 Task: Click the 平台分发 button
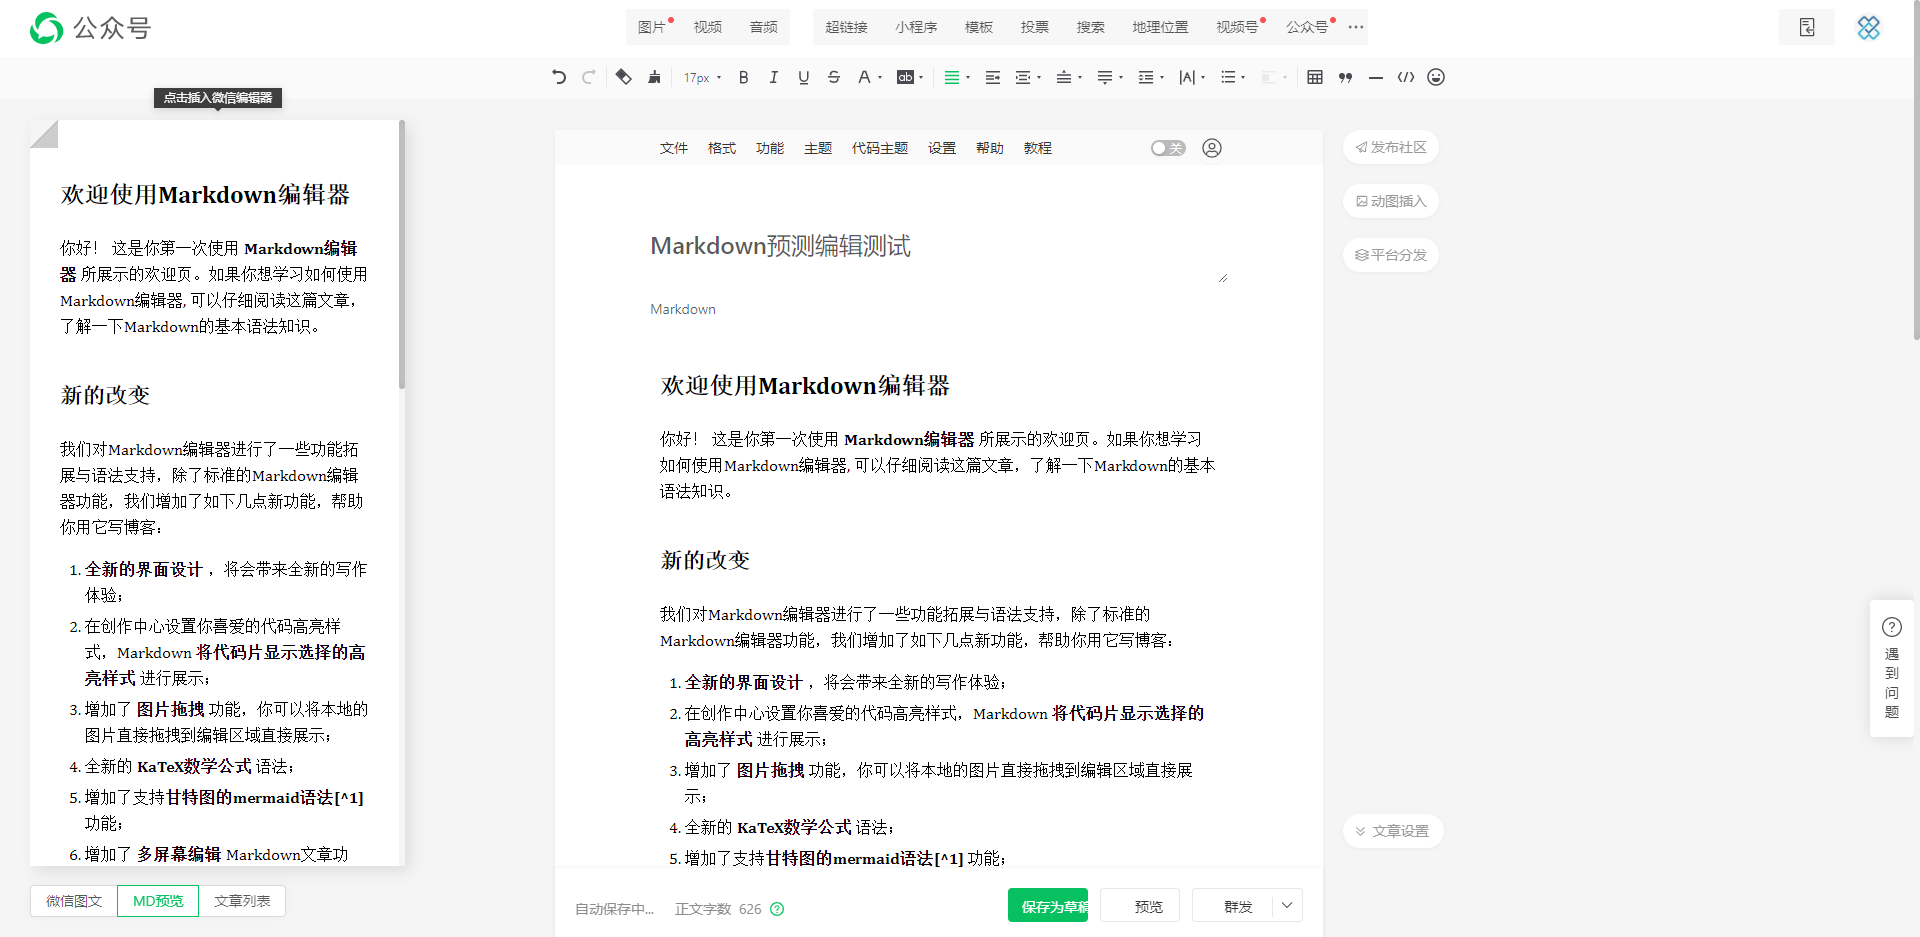click(x=1391, y=255)
